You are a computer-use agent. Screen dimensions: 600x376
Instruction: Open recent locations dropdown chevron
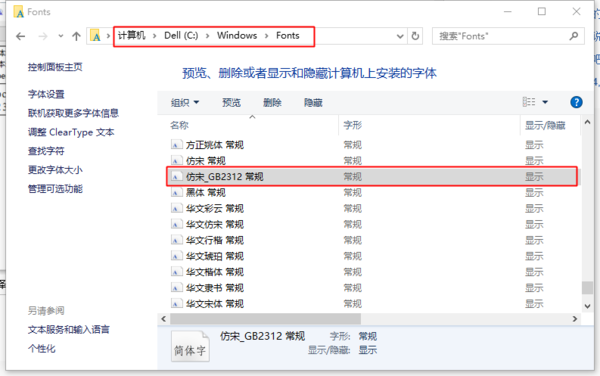point(60,36)
